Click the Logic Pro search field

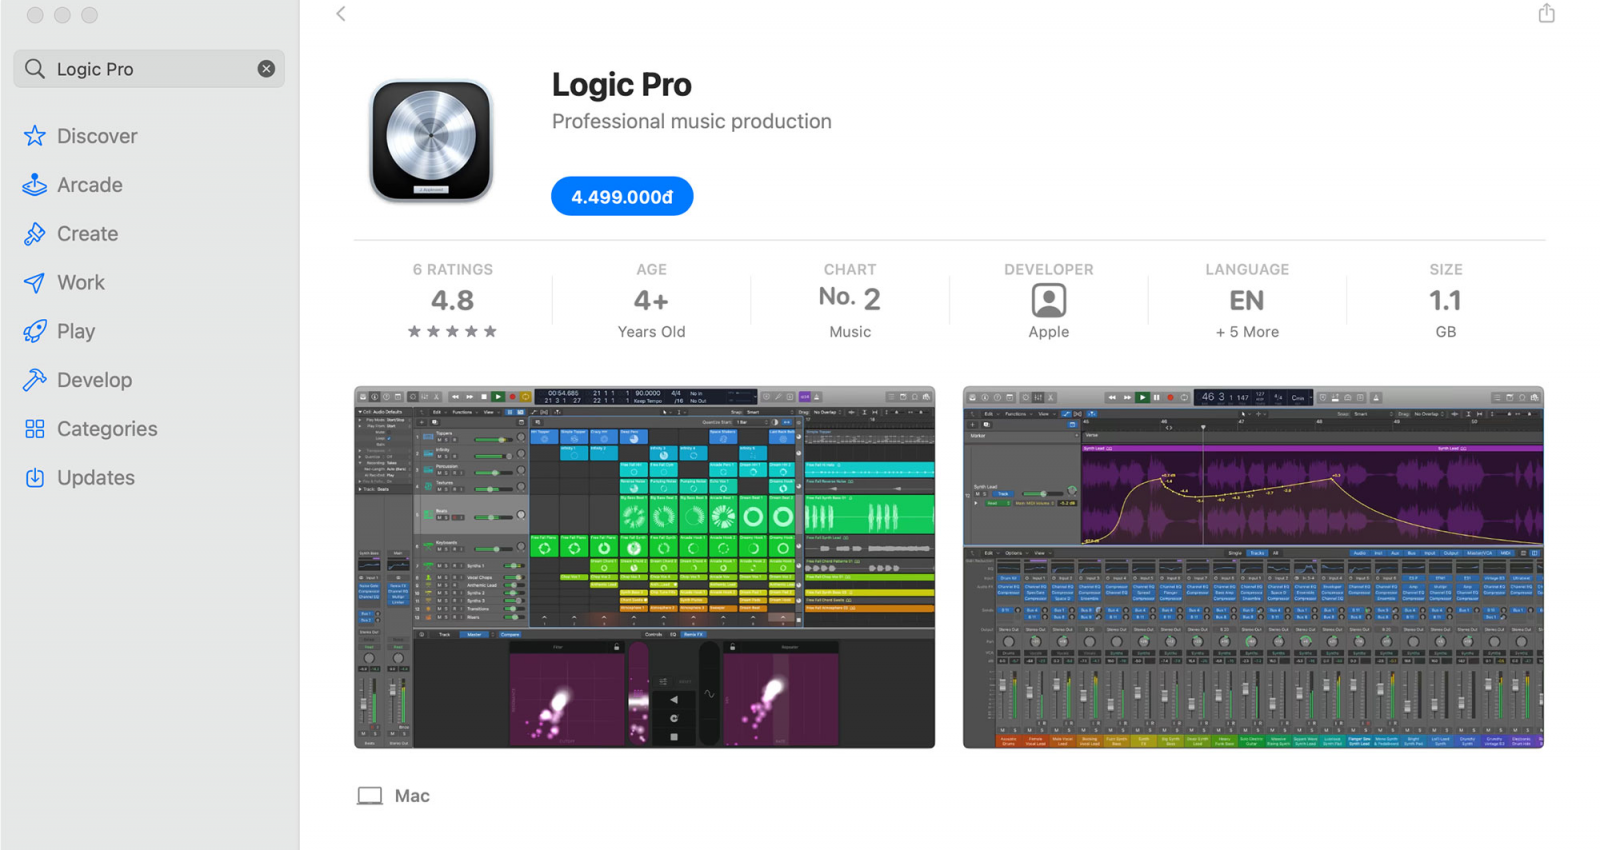[x=149, y=69]
